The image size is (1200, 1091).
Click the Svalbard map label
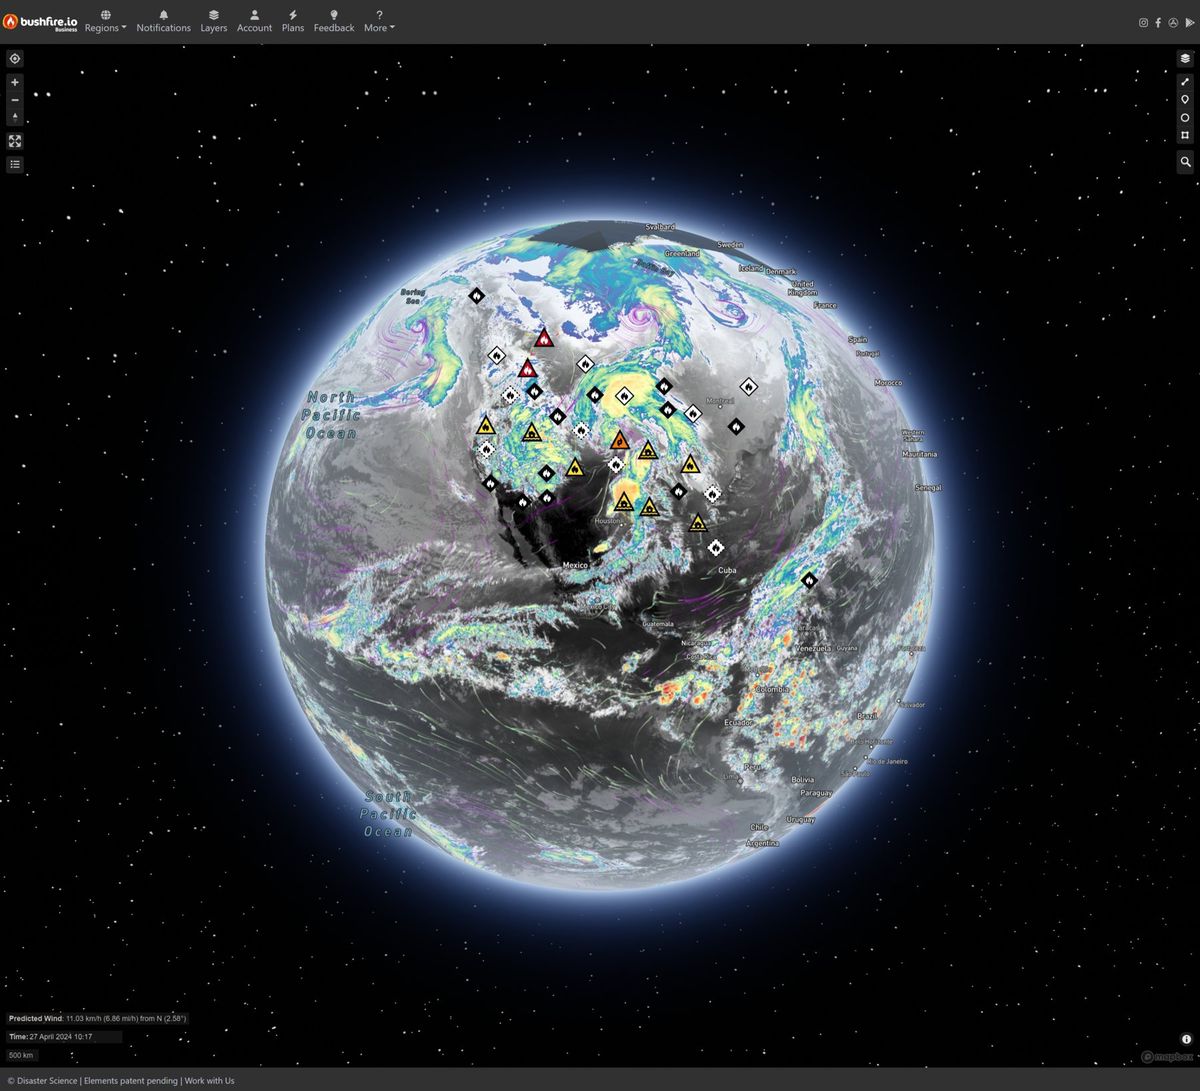tap(660, 227)
